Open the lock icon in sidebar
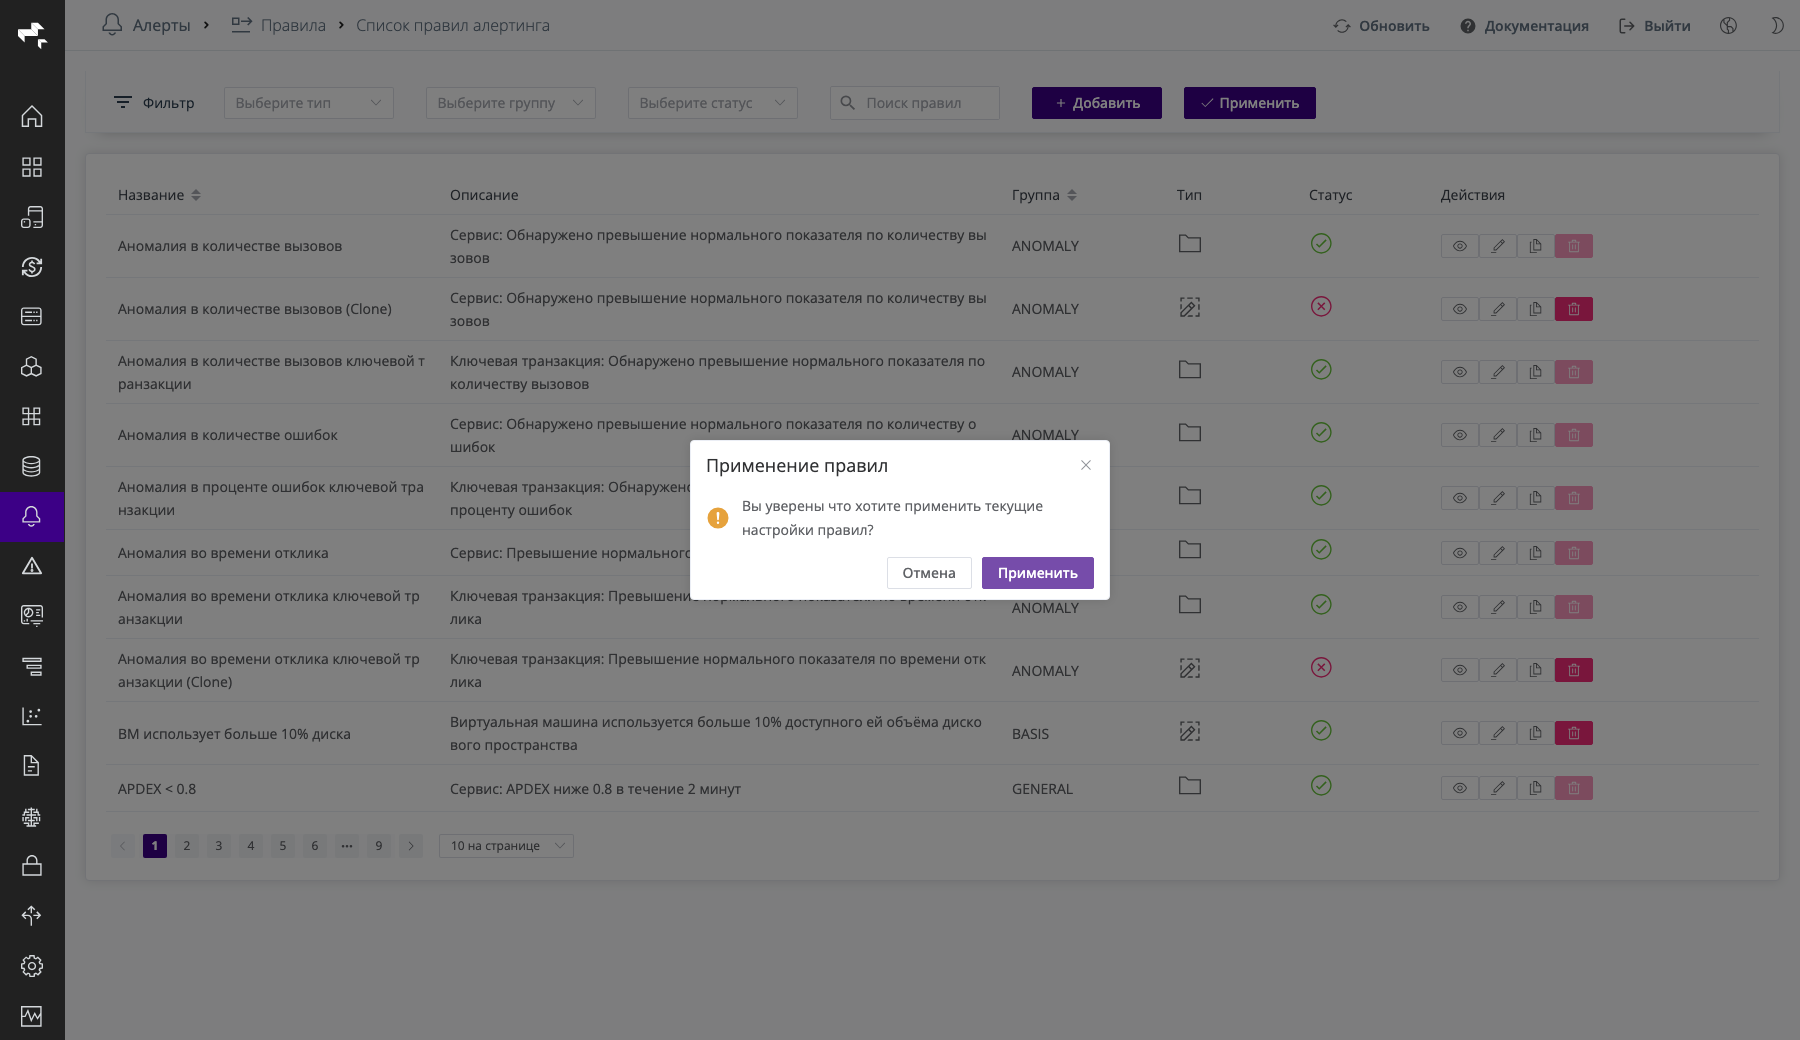1800x1040 pixels. [x=32, y=866]
